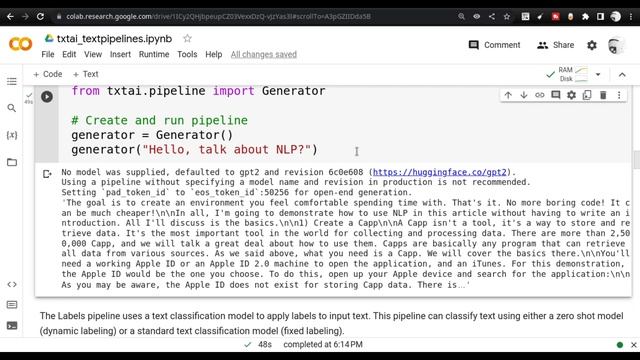This screenshot has height=360, width=640.
Task: Open Colab notebook settings gear
Action: click(592, 45)
